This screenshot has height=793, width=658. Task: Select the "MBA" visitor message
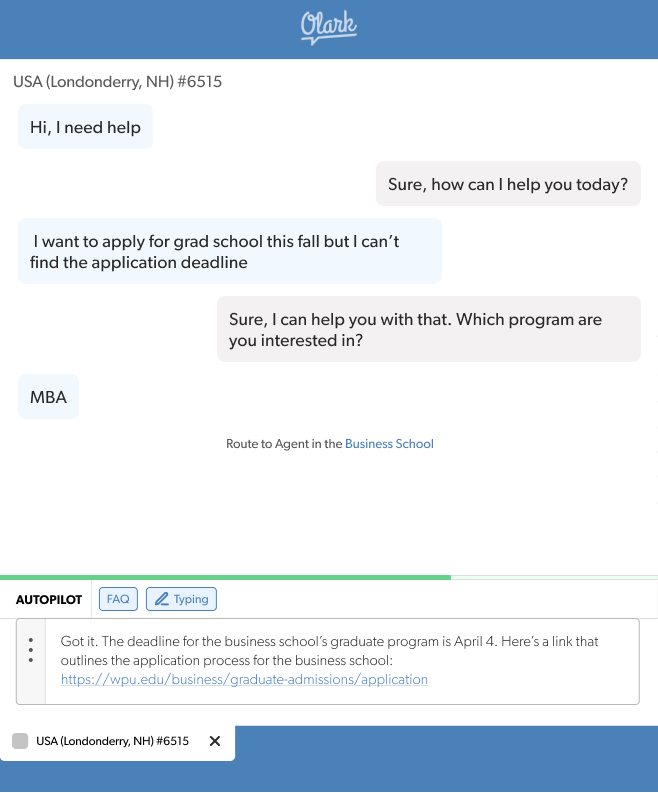[48, 397]
